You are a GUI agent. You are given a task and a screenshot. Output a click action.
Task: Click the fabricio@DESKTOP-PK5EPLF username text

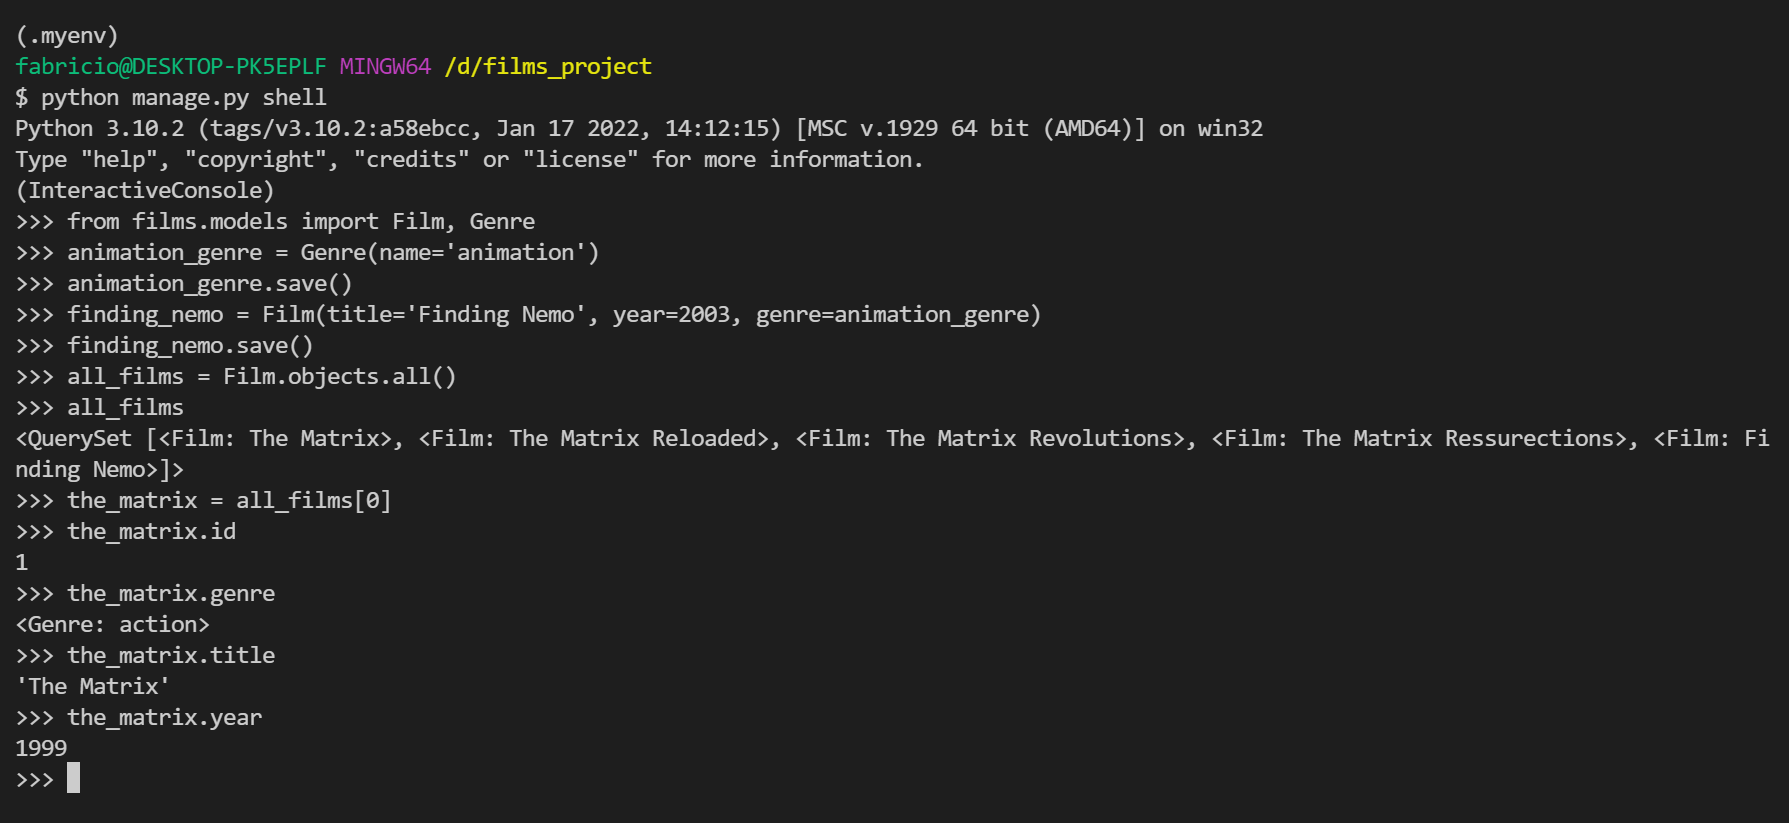(171, 66)
